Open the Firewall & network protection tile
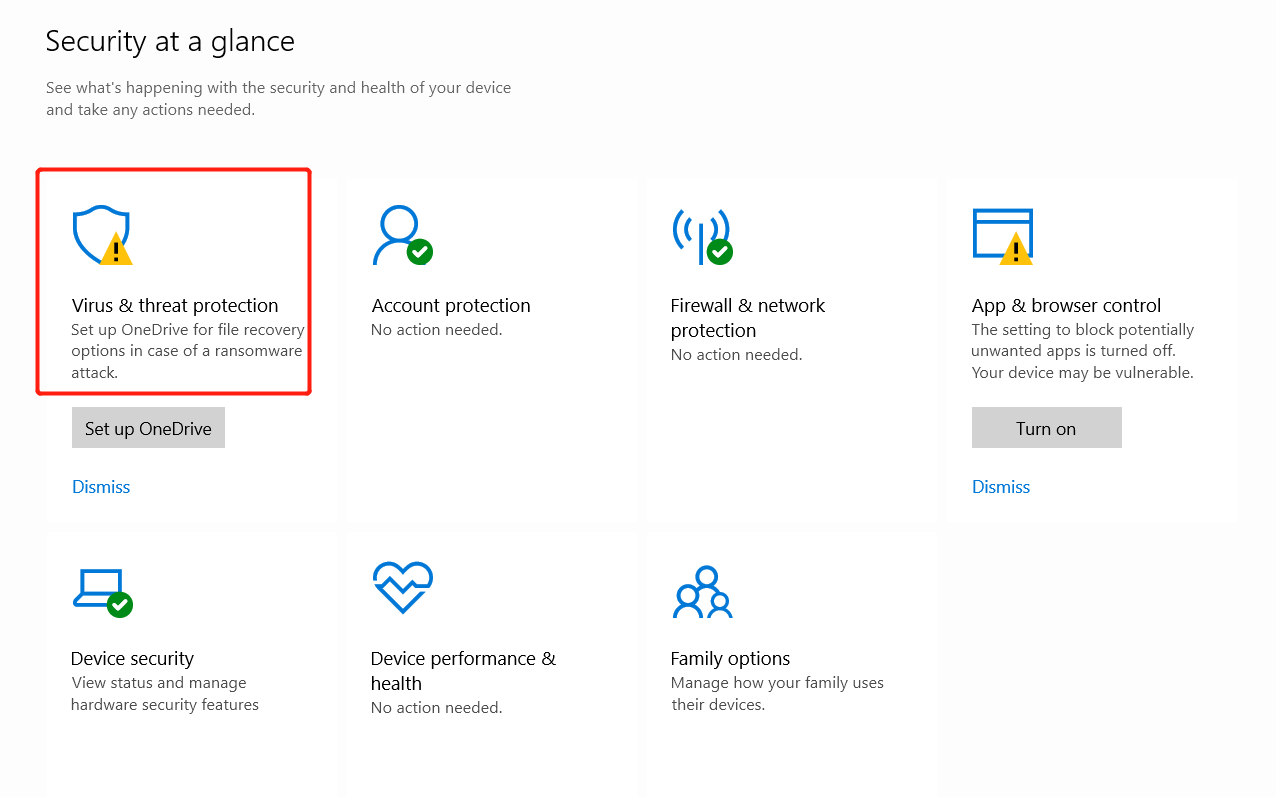The width and height of the screenshot is (1276, 797). [x=790, y=350]
